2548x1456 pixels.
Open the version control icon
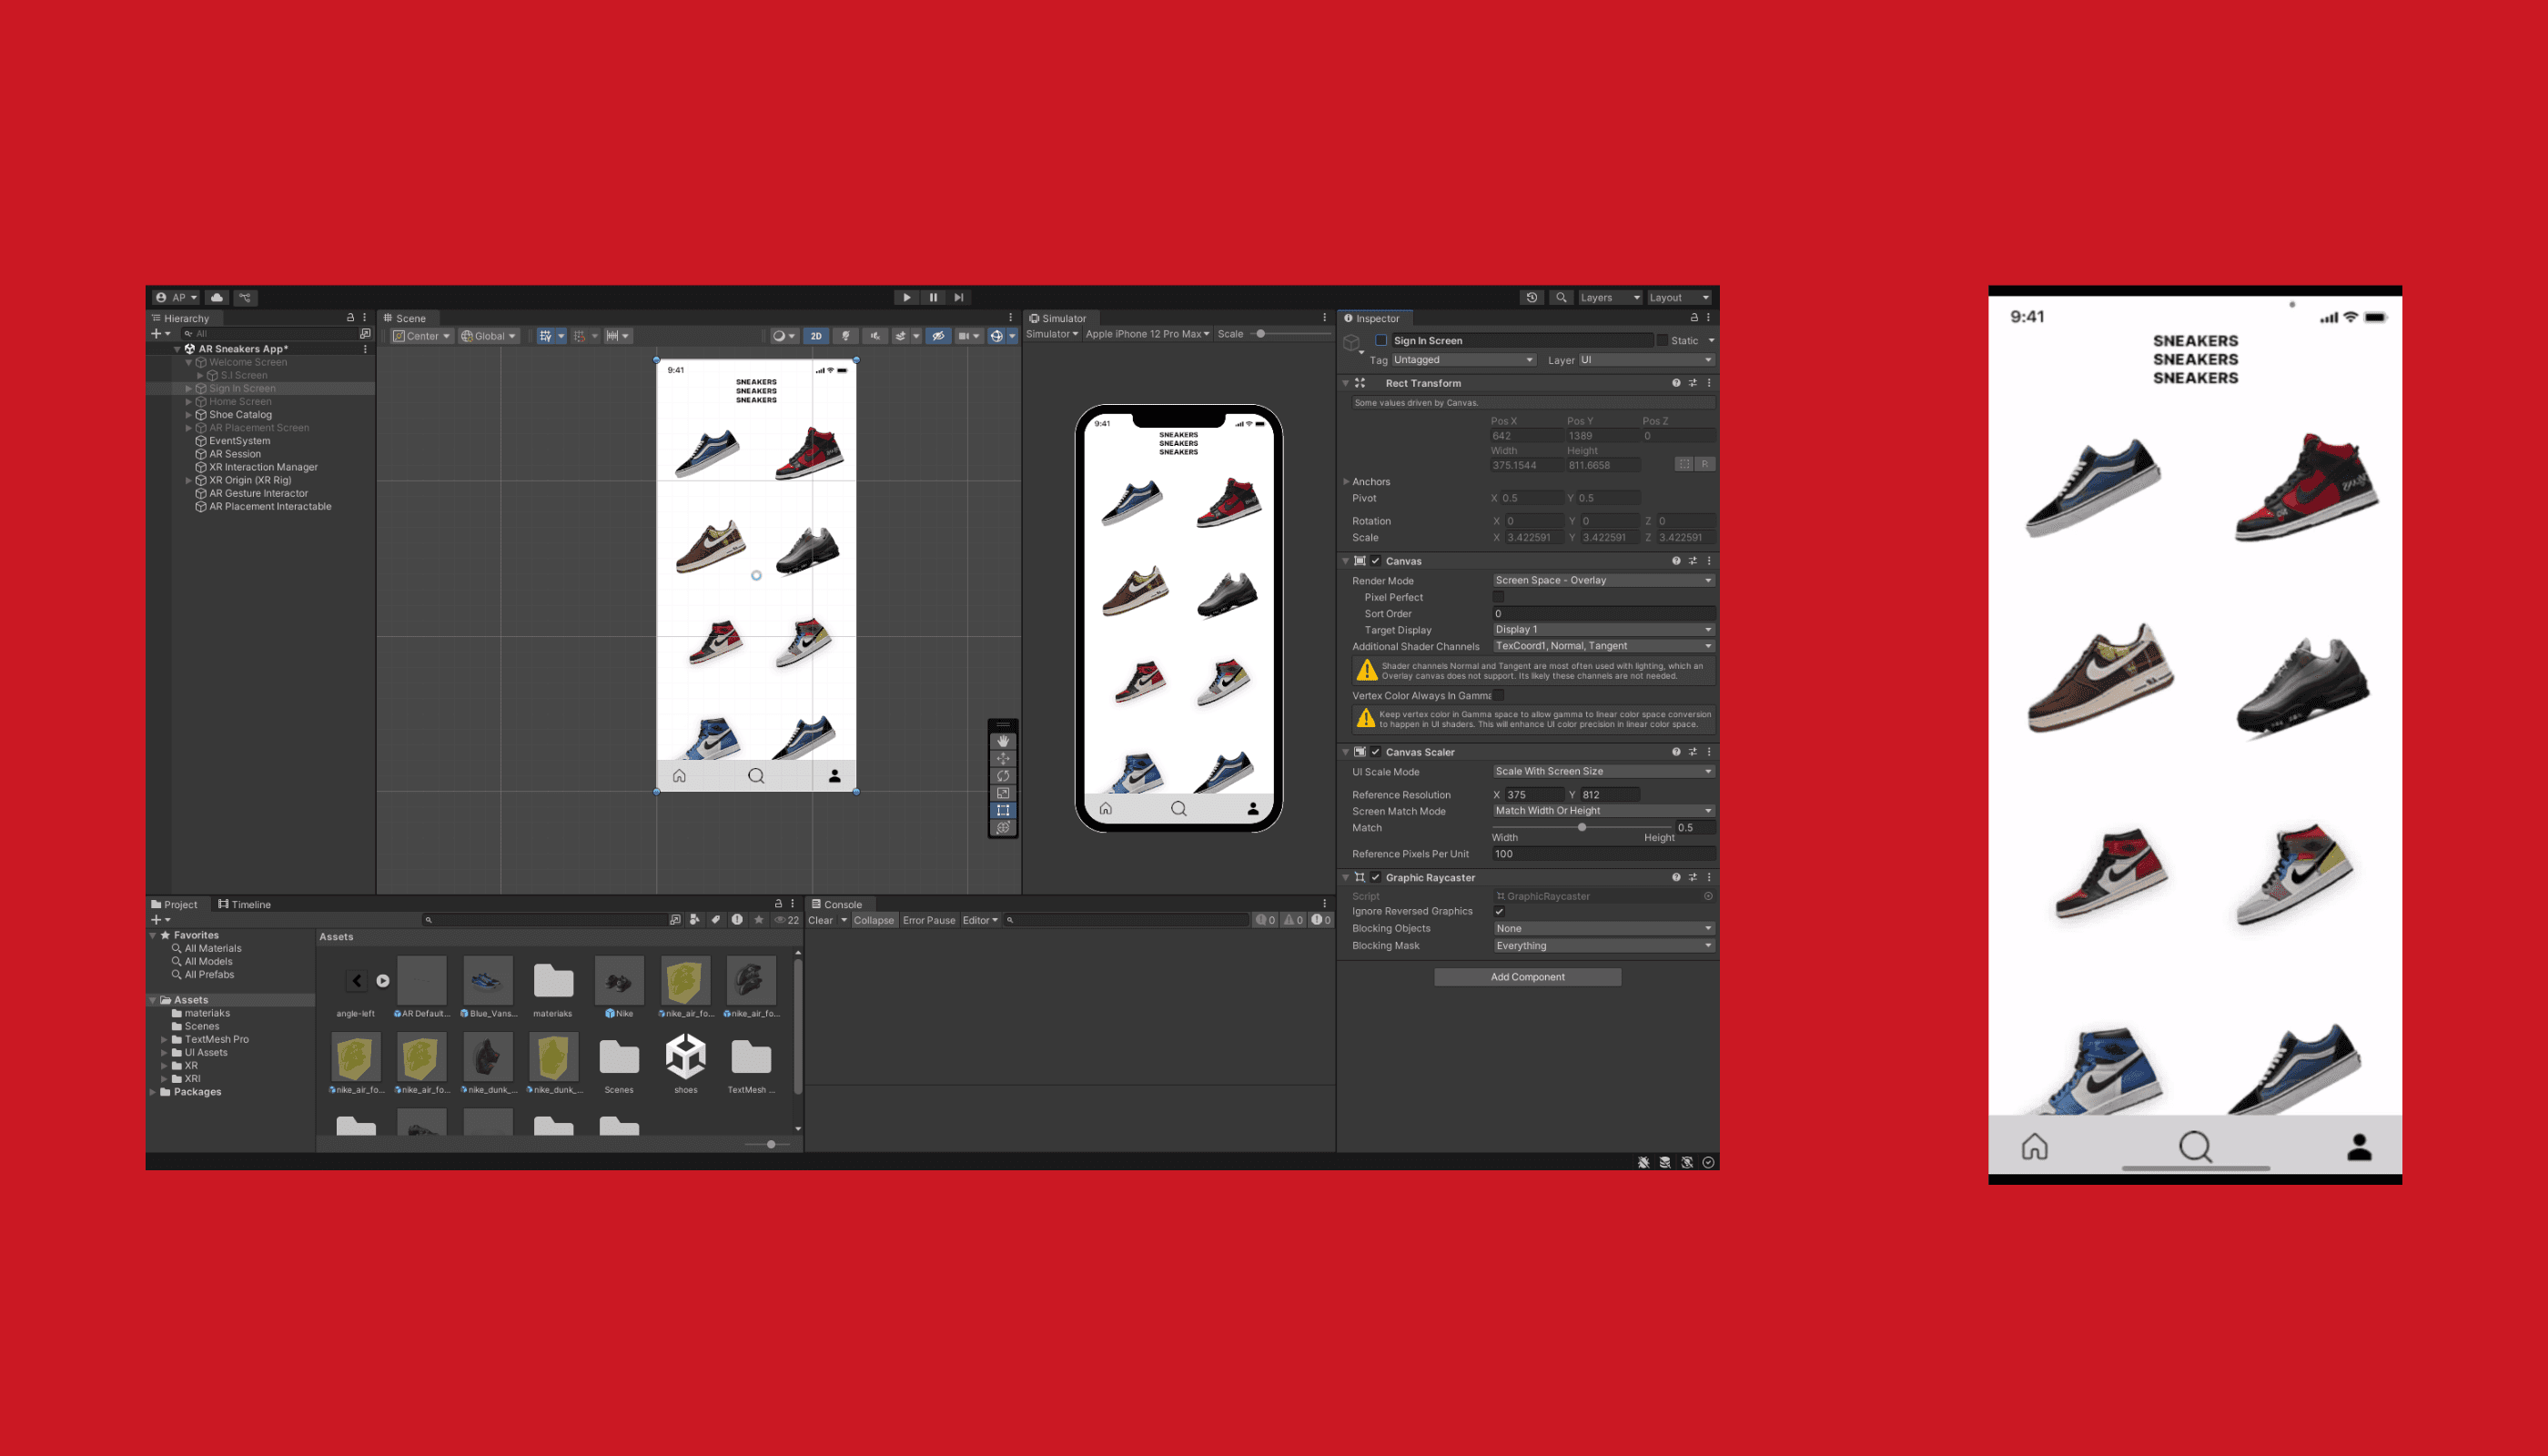tap(245, 297)
